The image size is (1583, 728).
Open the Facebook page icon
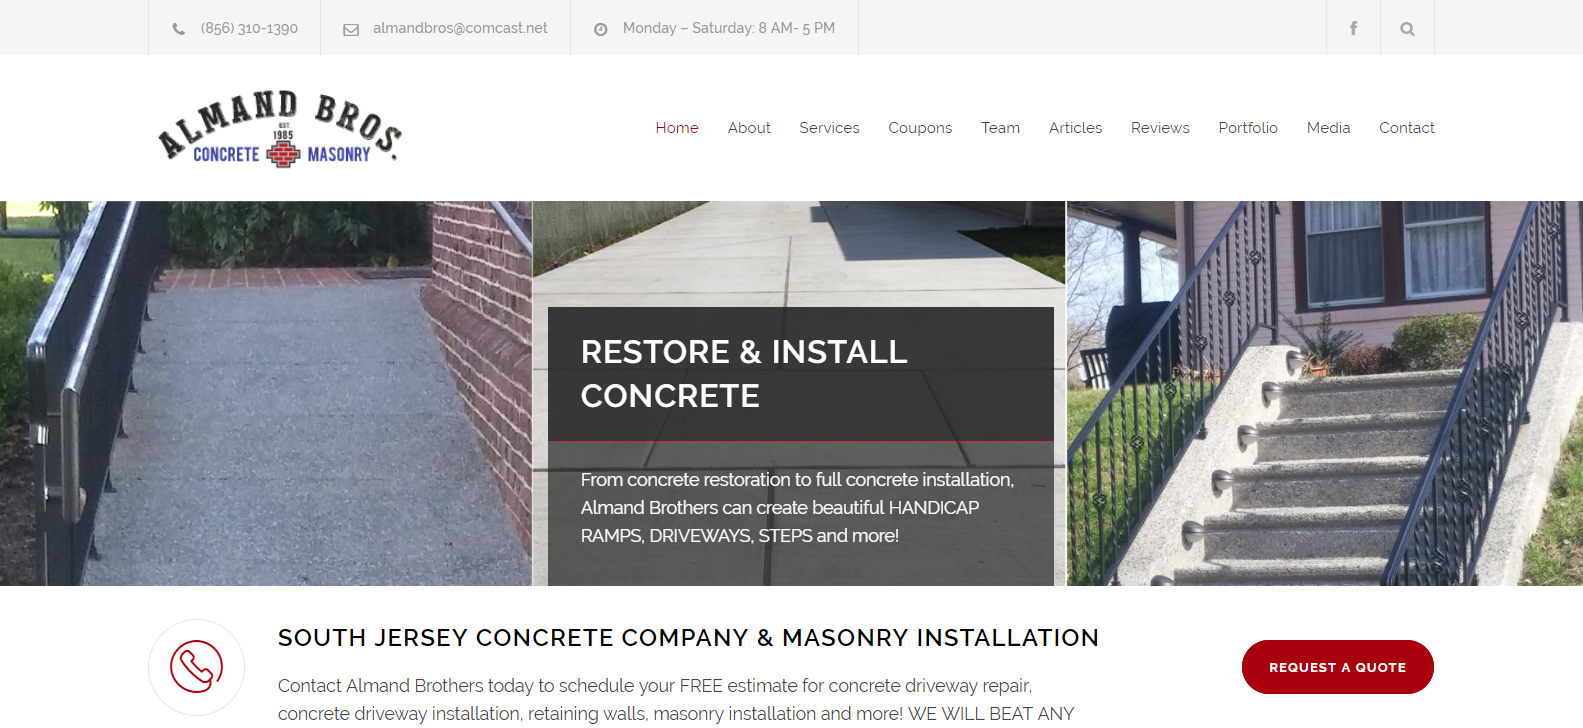[x=1353, y=28]
